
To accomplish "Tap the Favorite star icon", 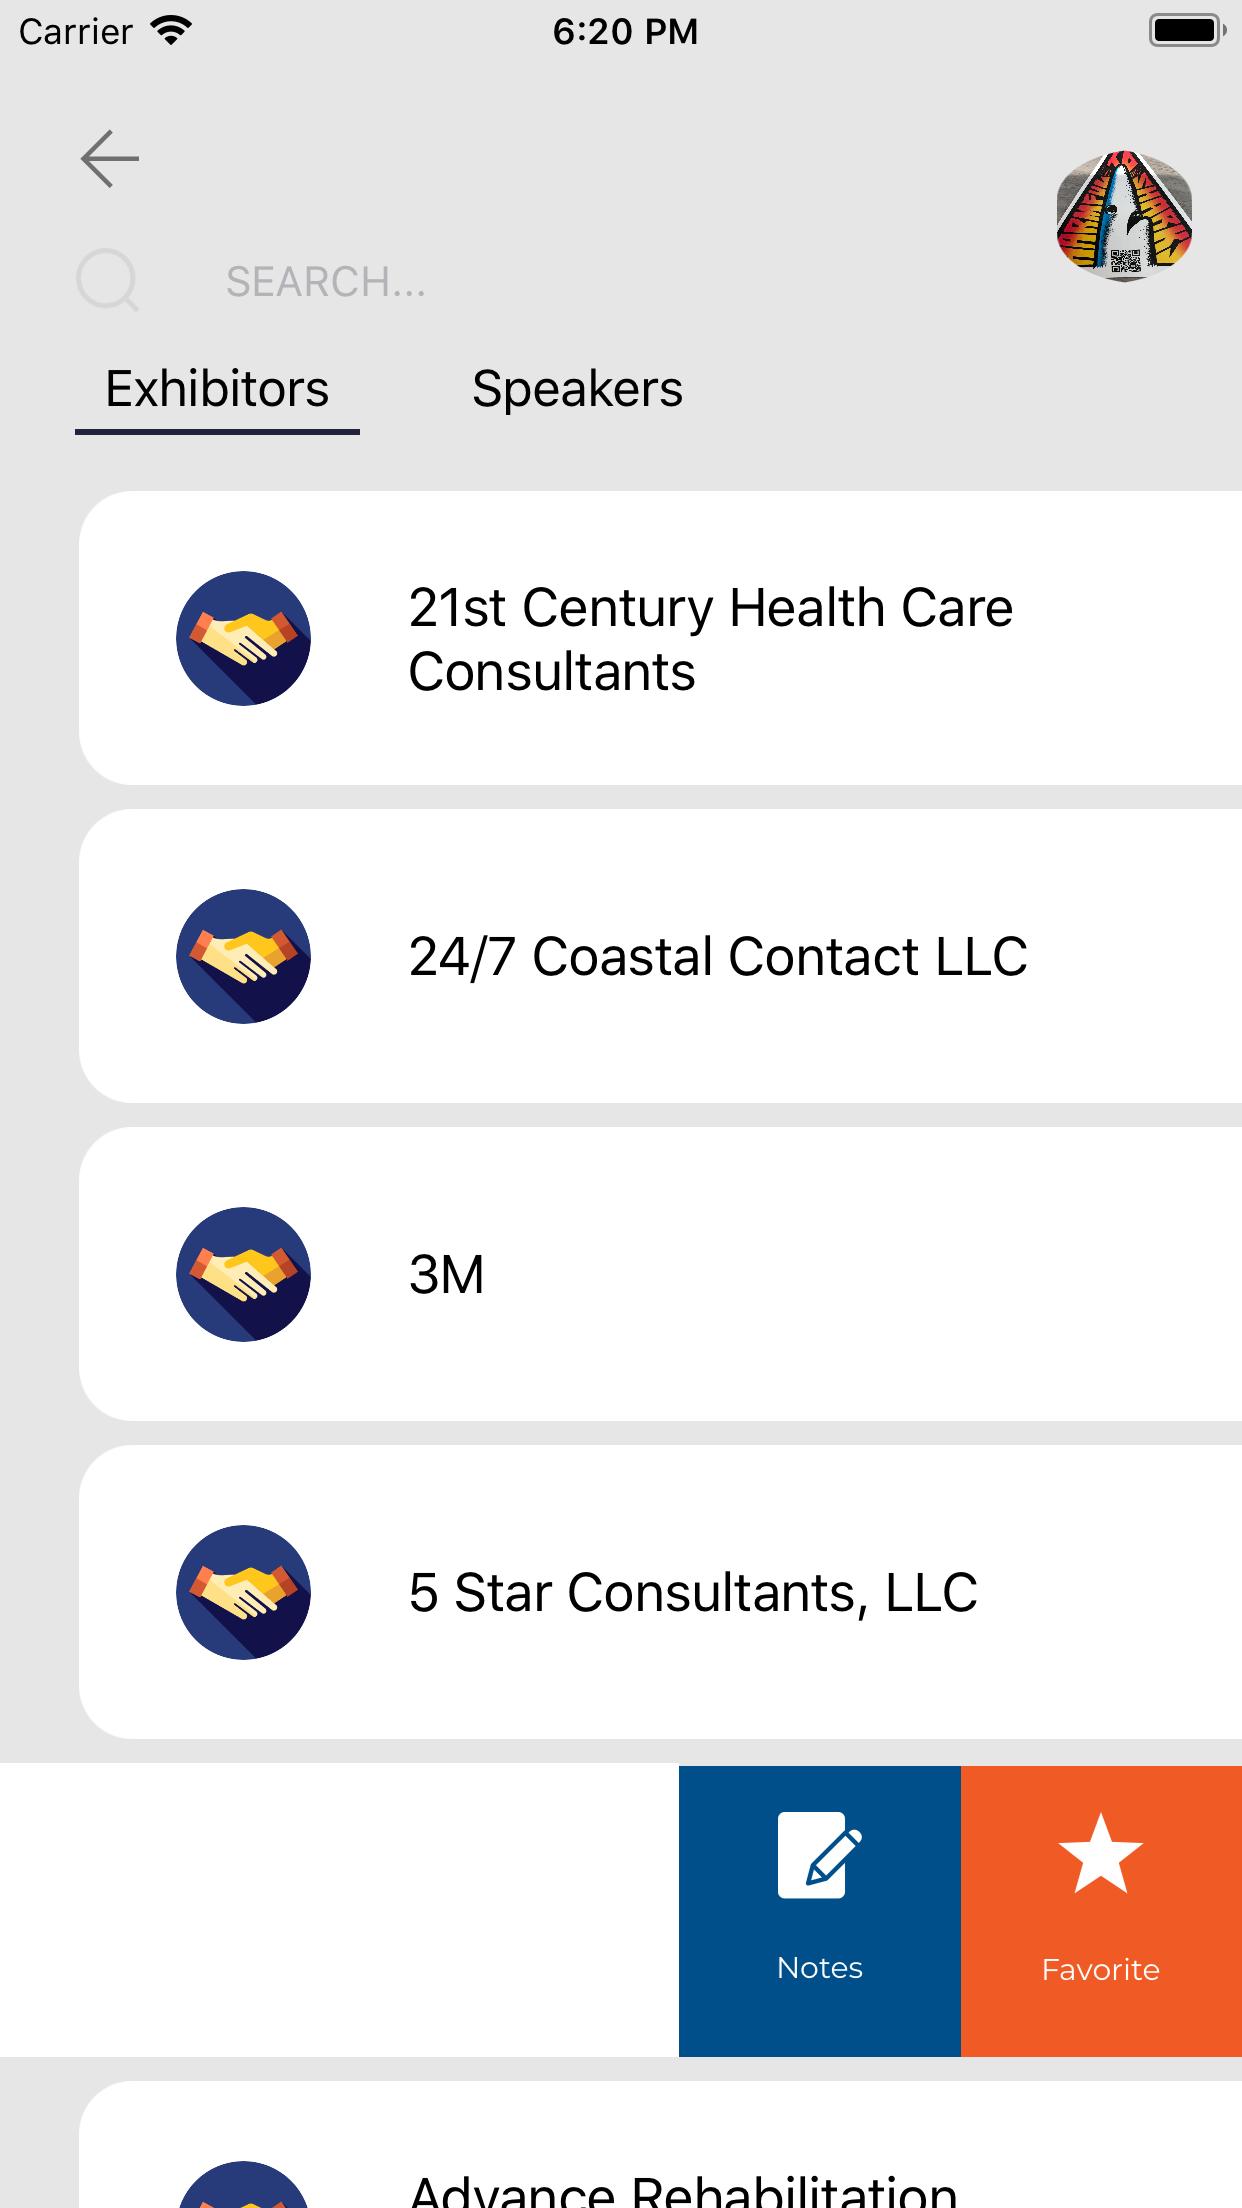I will click(x=1100, y=1854).
